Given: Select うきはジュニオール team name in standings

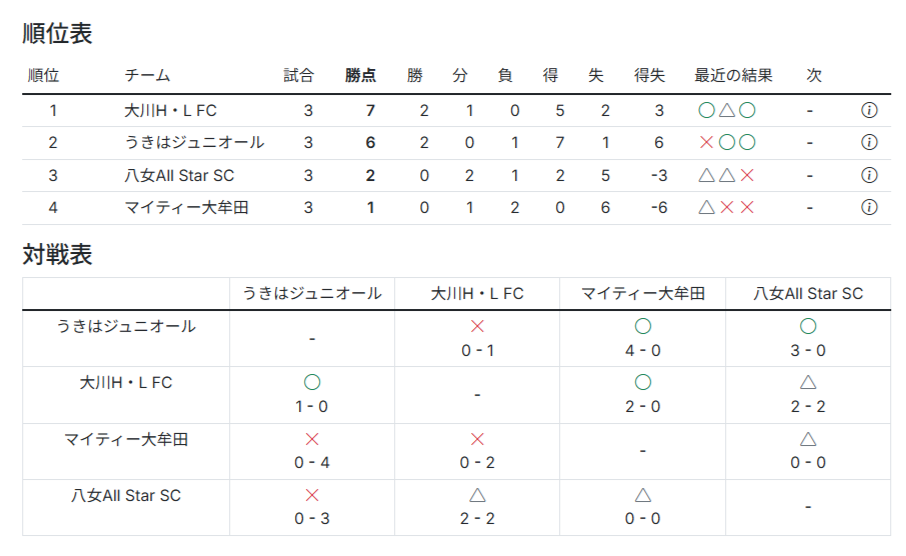Looking at the screenshot, I should 194,142.
